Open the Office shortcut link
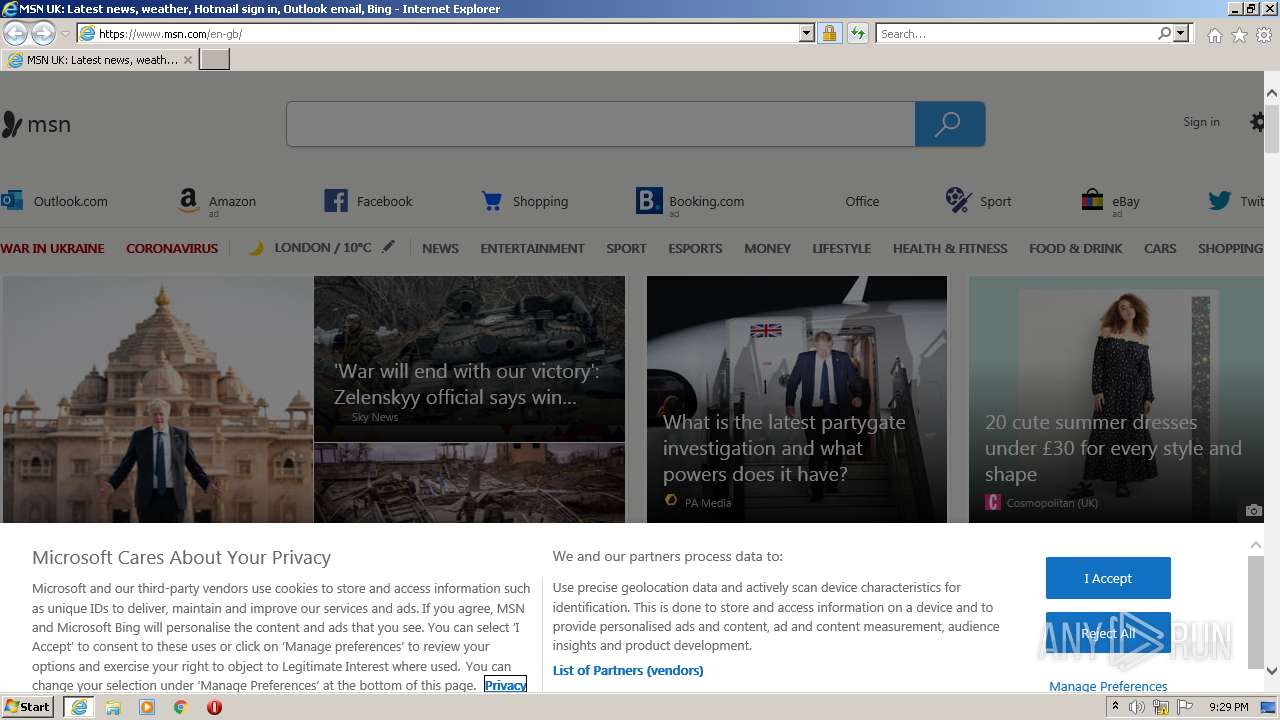 (x=862, y=201)
